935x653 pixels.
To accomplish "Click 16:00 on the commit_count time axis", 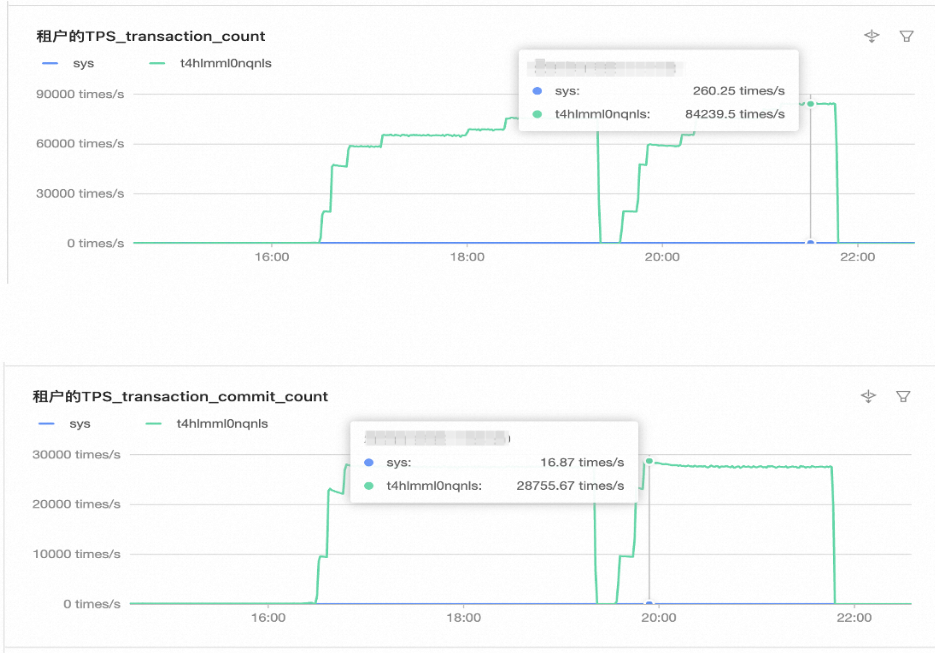I will pyautogui.click(x=268, y=618).
